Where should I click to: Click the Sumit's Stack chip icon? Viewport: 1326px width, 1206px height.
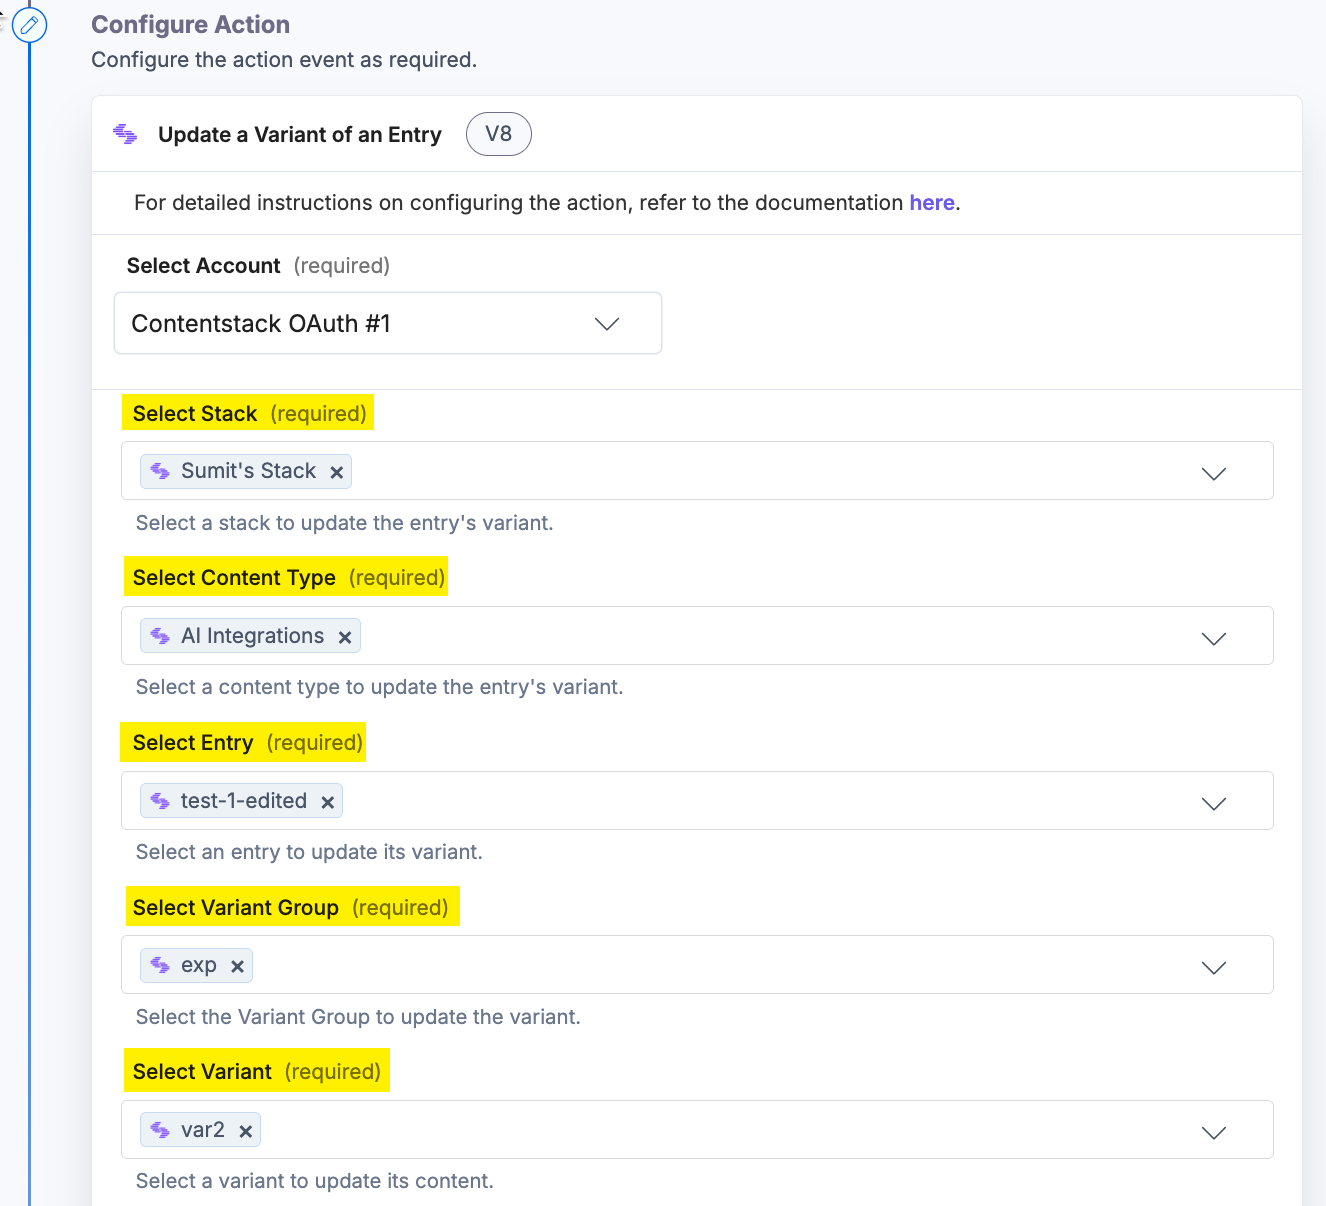[160, 471]
